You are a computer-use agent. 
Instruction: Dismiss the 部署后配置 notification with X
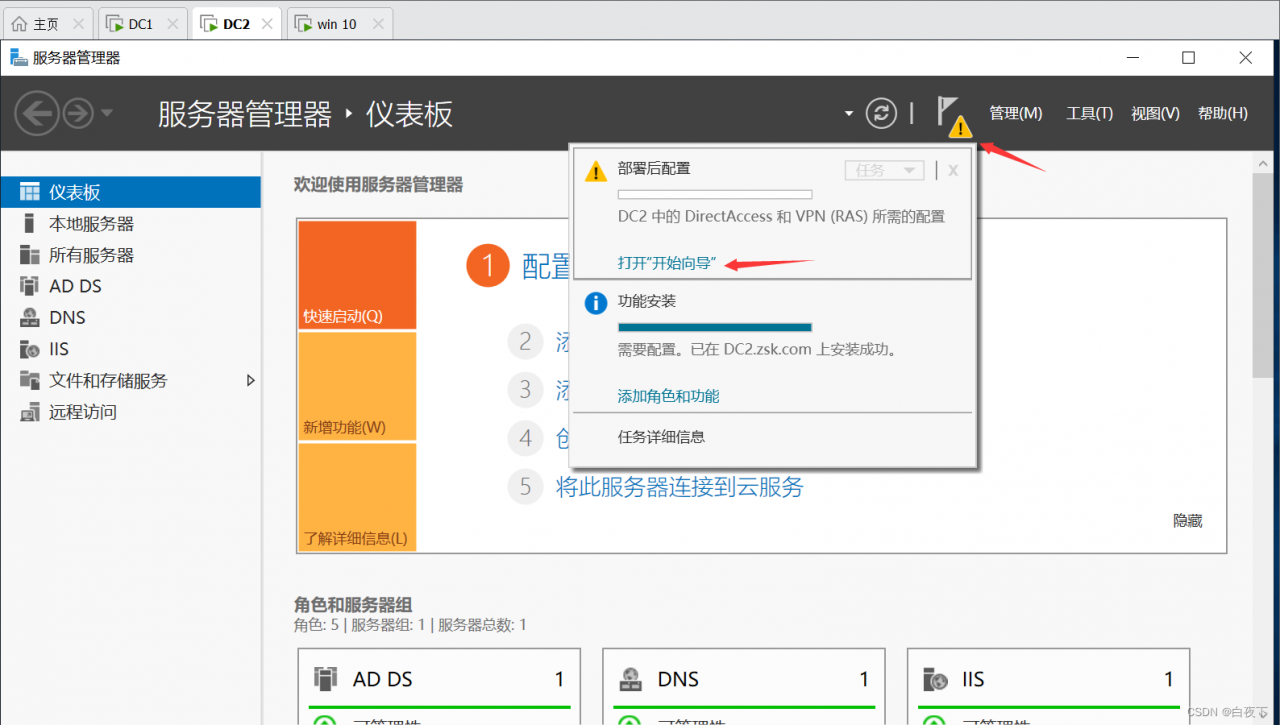(x=953, y=170)
